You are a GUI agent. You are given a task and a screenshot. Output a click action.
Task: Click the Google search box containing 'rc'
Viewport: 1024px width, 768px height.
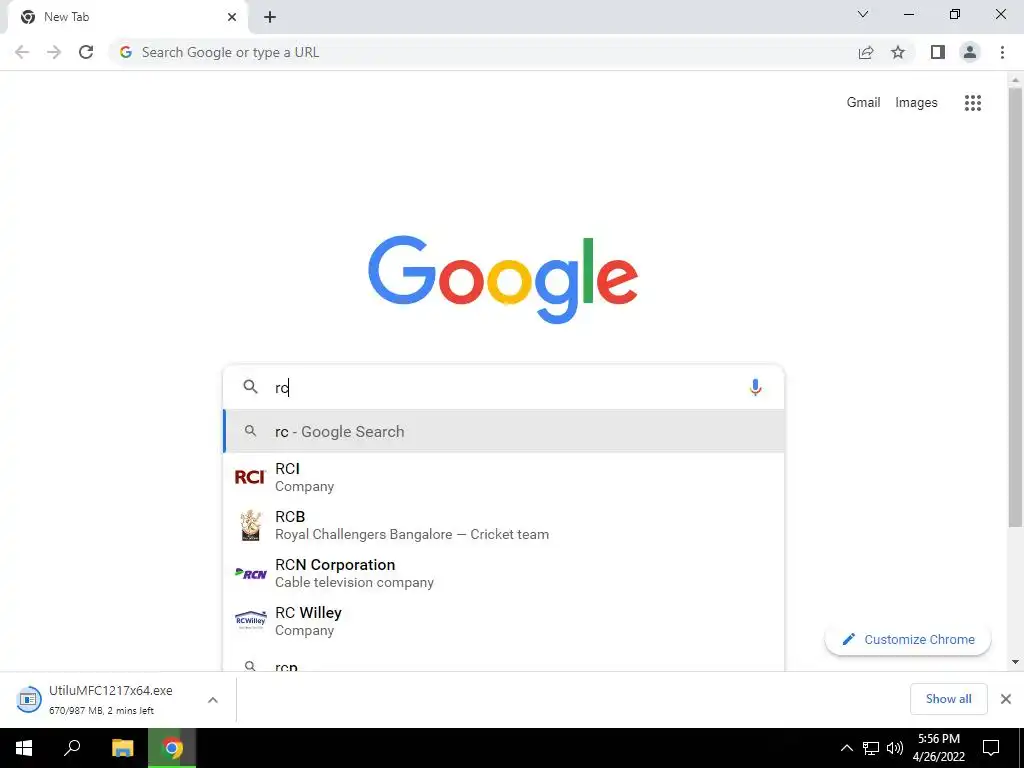(504, 387)
